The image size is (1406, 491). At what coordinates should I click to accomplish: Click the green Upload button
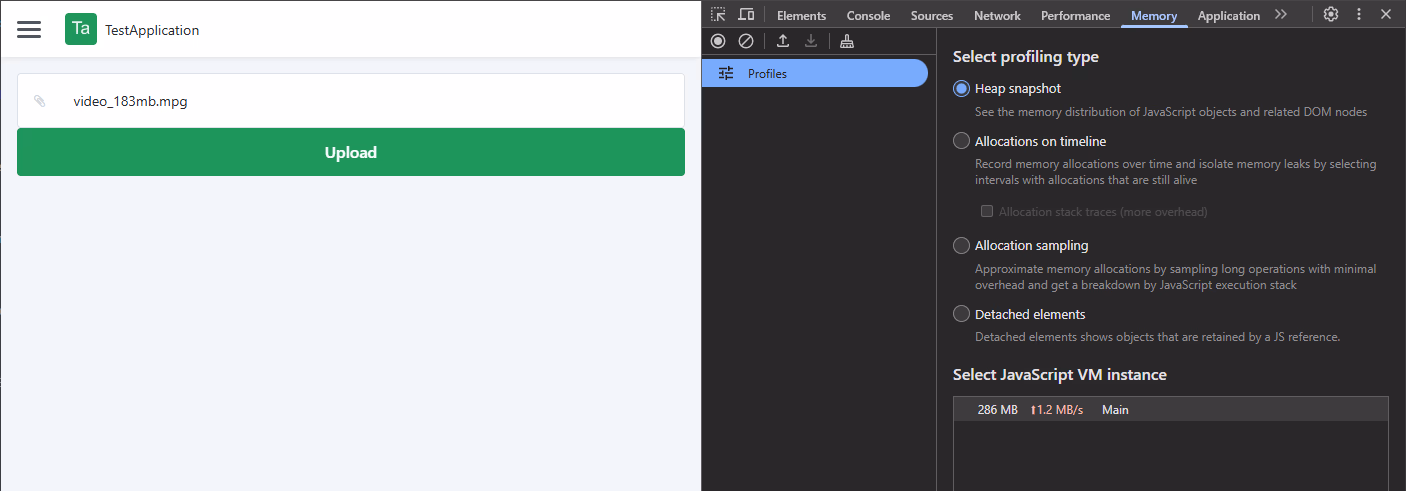tap(350, 152)
